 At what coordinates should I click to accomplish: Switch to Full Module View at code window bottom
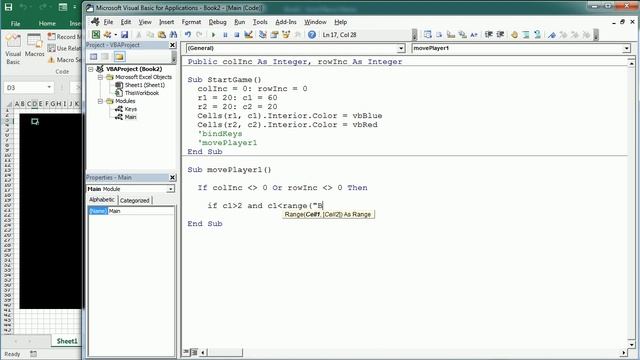(x=194, y=352)
